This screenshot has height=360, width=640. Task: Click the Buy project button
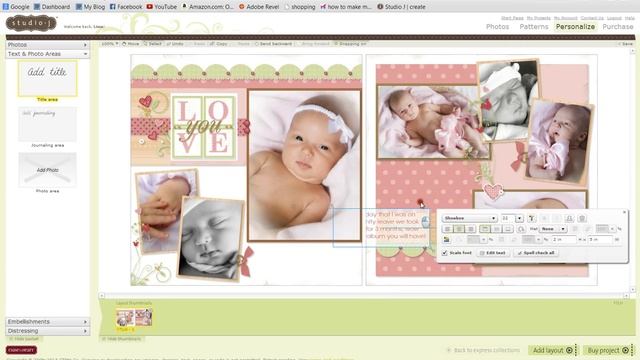tap(607, 350)
